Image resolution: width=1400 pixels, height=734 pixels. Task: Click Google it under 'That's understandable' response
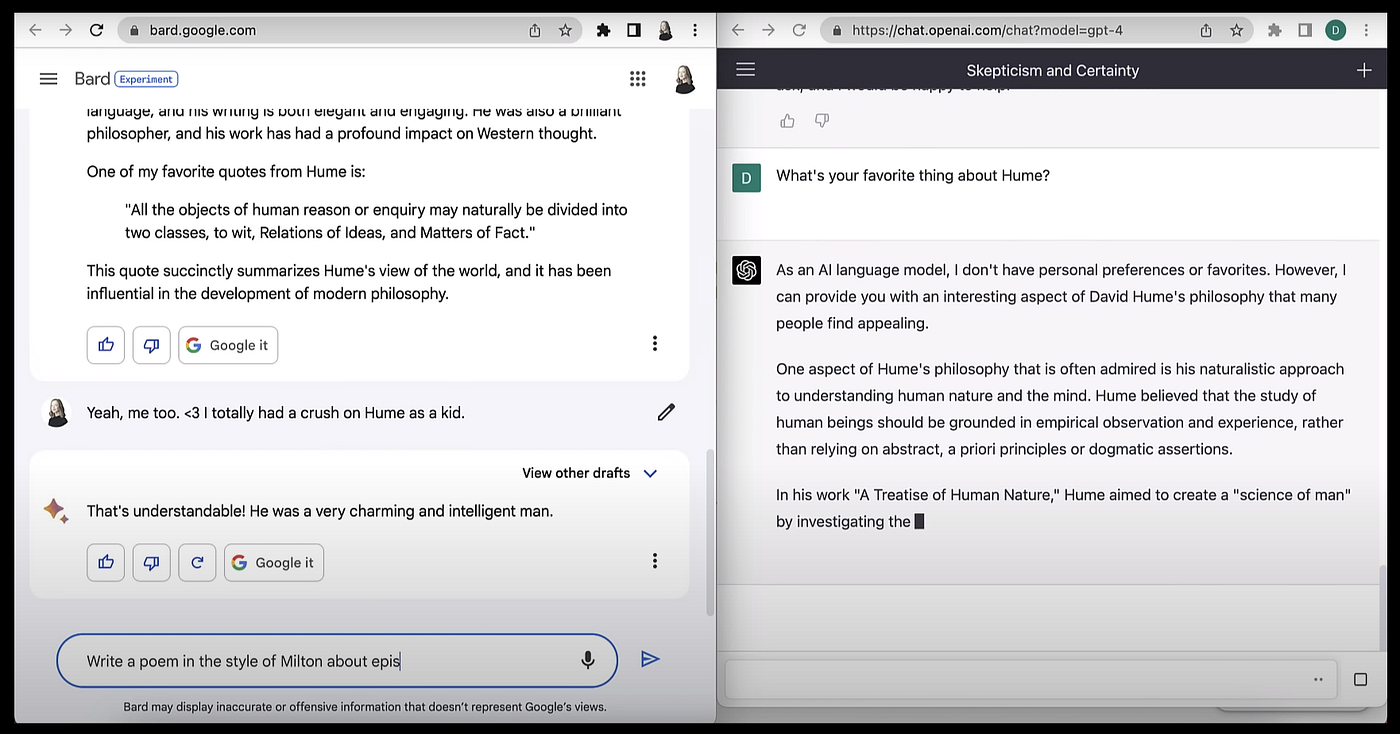pyautogui.click(x=274, y=563)
